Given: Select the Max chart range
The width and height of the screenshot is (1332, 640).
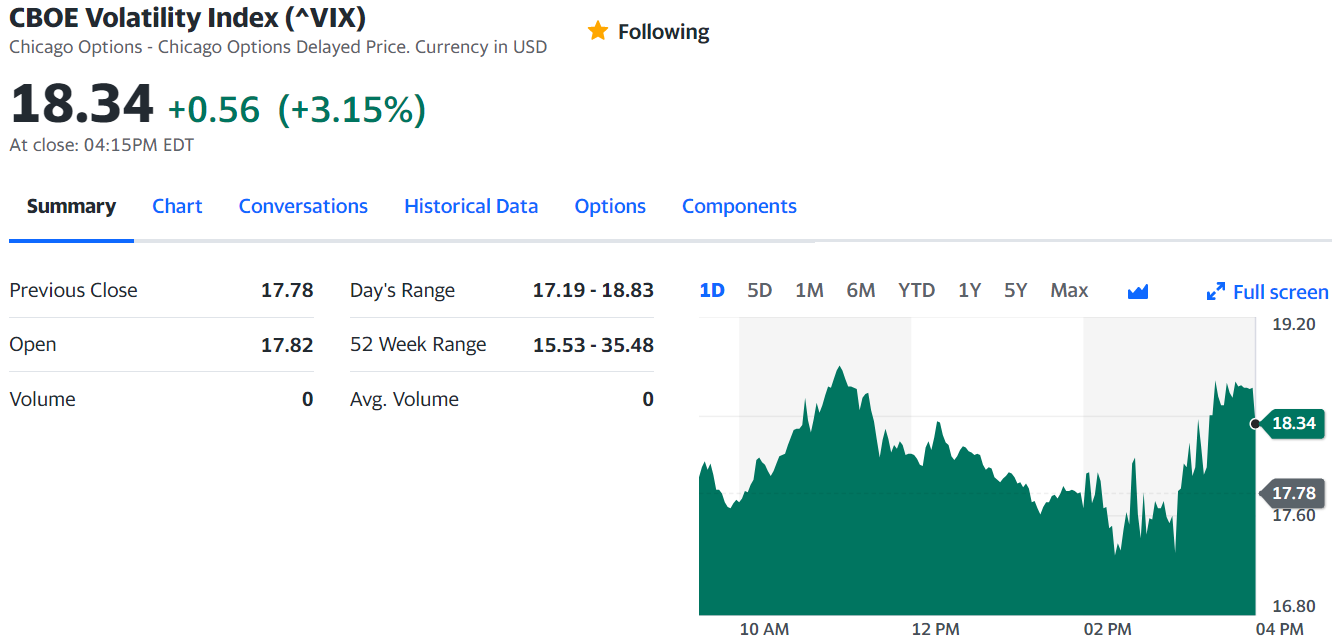Looking at the screenshot, I should (1069, 291).
